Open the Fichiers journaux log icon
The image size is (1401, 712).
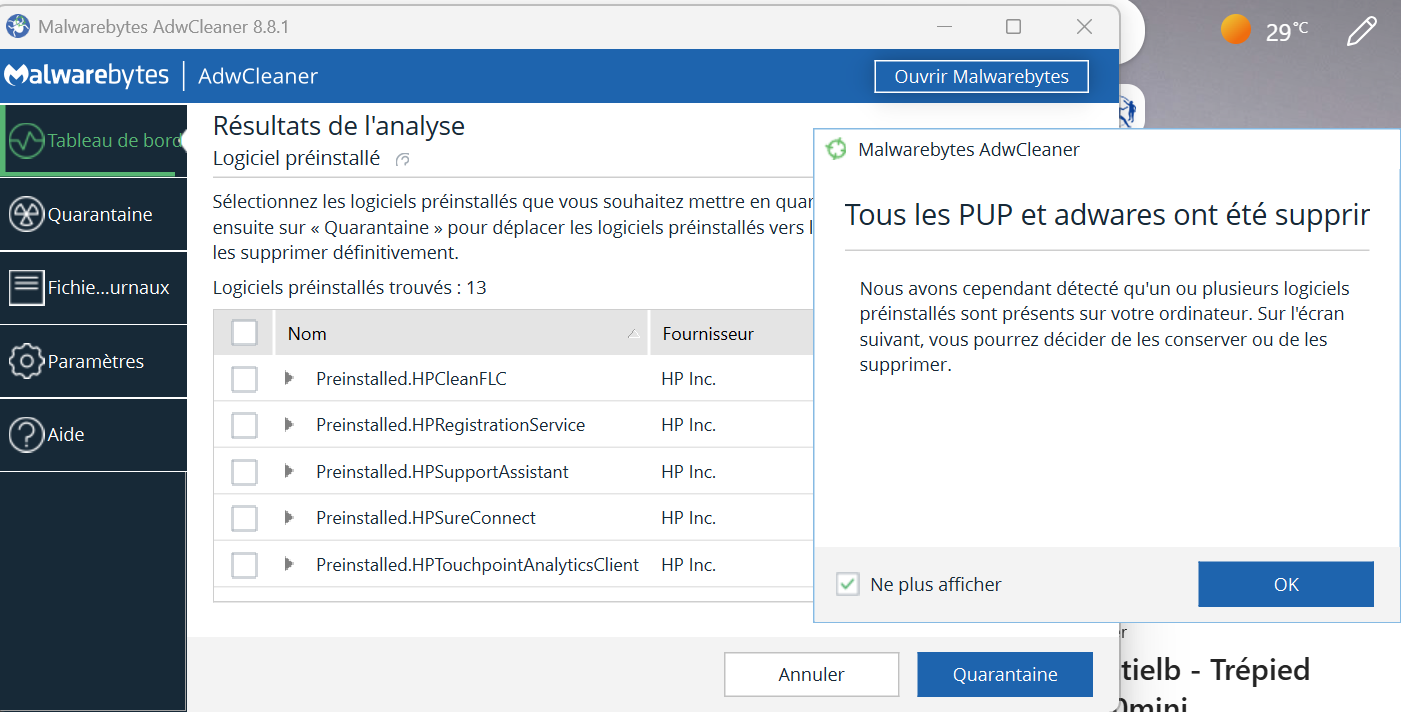tap(27, 287)
